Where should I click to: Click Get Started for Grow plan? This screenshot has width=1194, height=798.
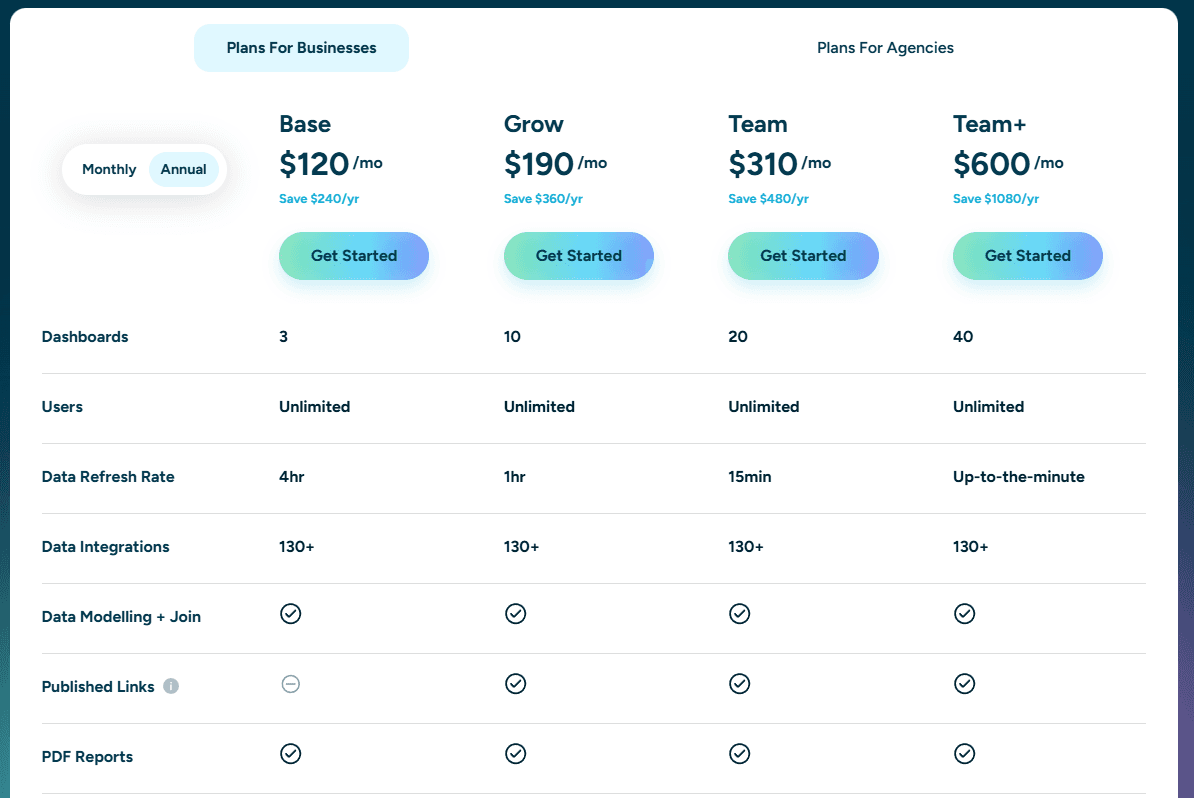click(579, 256)
